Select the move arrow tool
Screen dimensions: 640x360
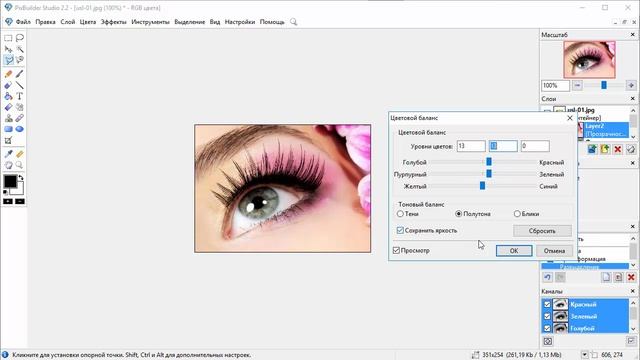pos(8,49)
